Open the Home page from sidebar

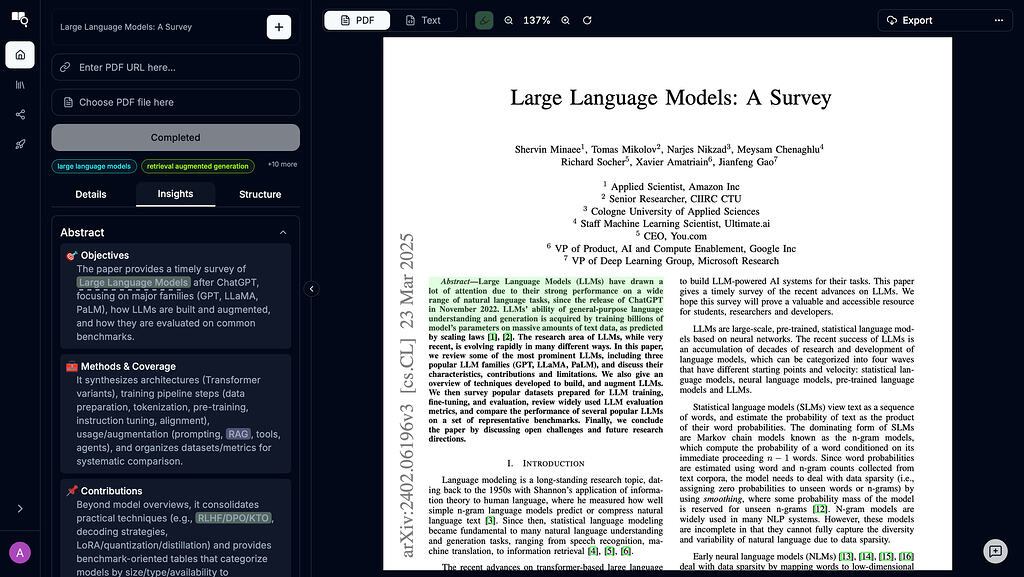pyautogui.click(x=20, y=55)
